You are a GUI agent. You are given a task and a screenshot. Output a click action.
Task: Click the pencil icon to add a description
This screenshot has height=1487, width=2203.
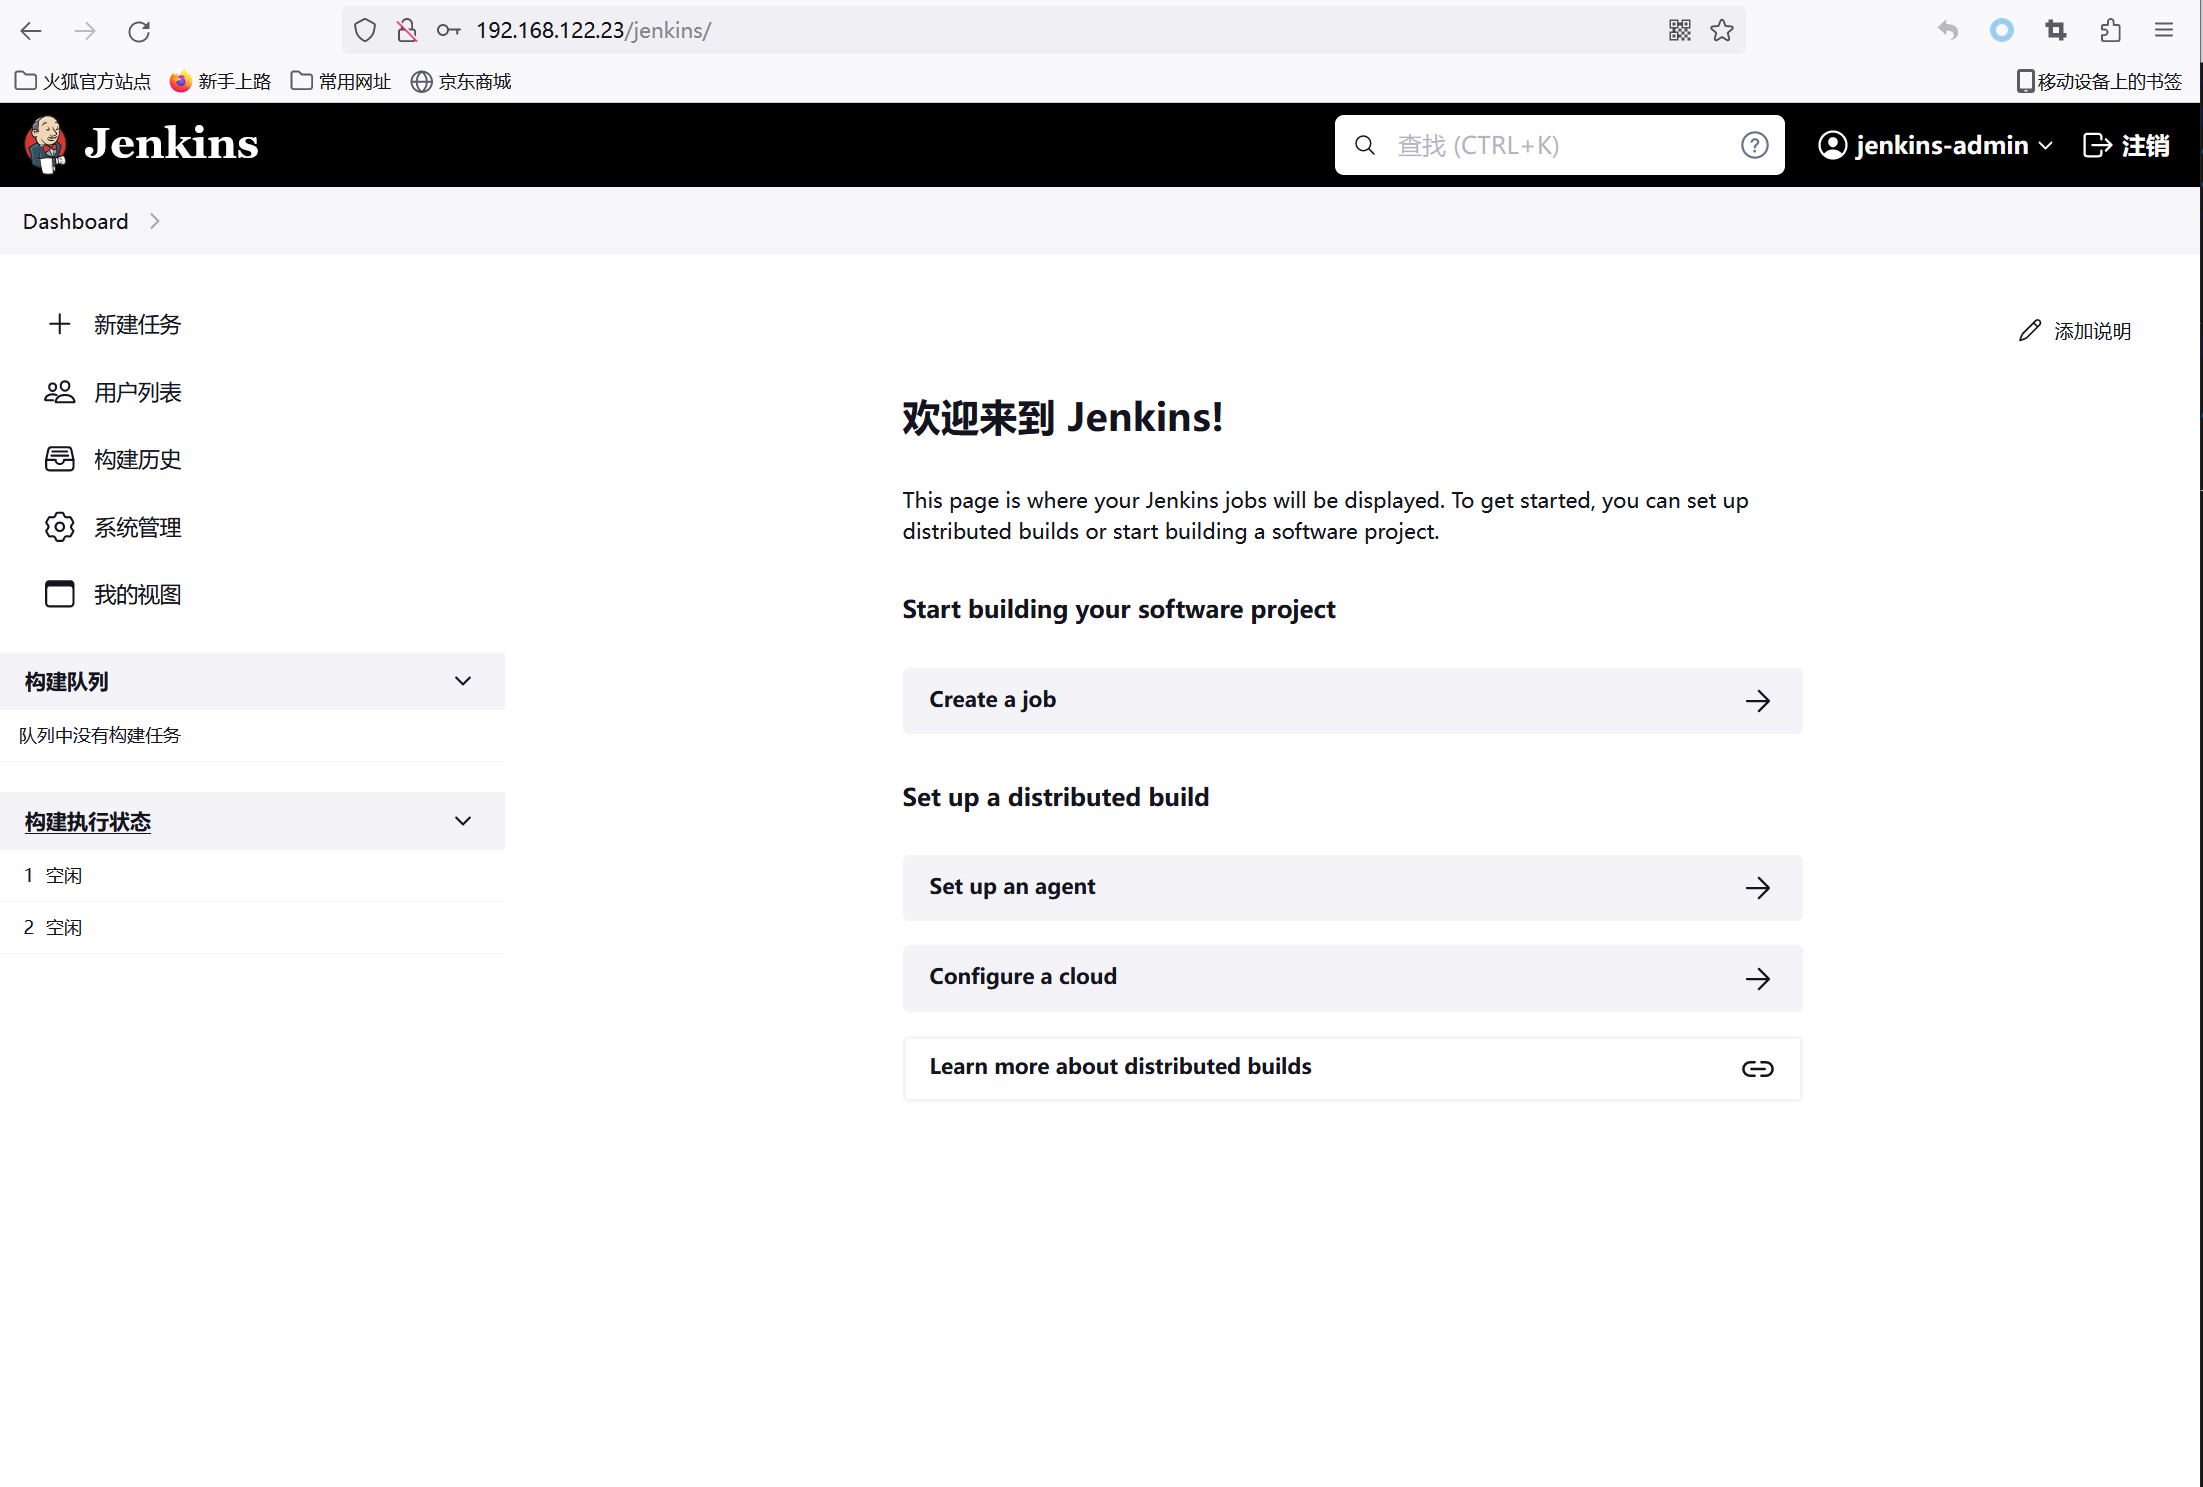coord(2029,331)
